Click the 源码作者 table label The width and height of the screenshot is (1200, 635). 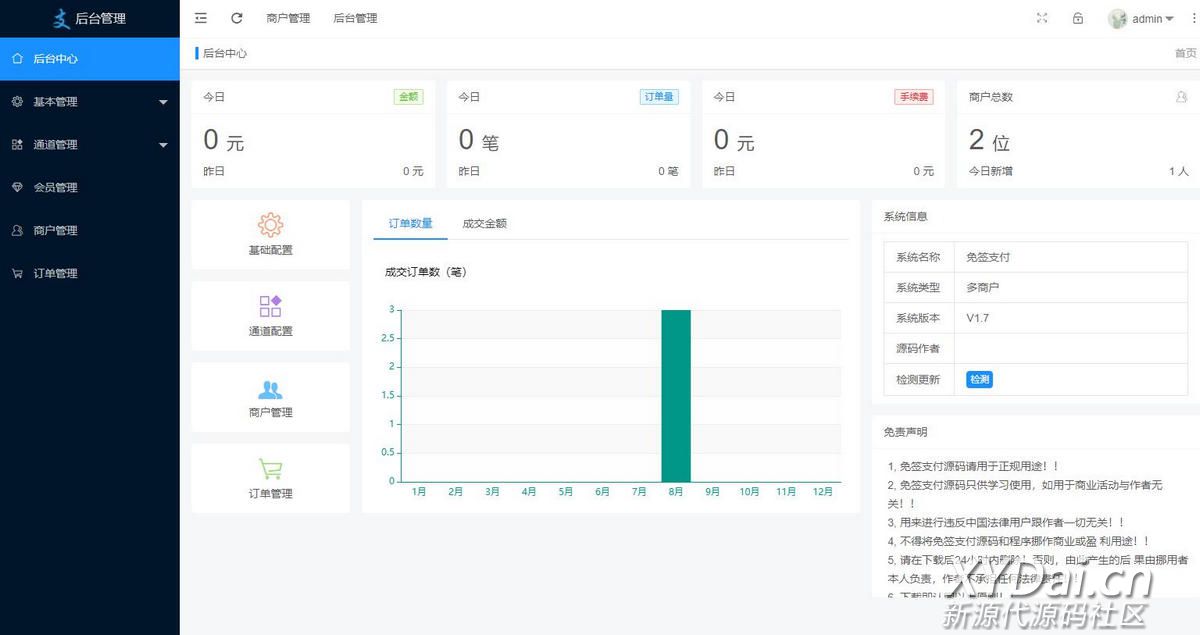click(x=918, y=349)
